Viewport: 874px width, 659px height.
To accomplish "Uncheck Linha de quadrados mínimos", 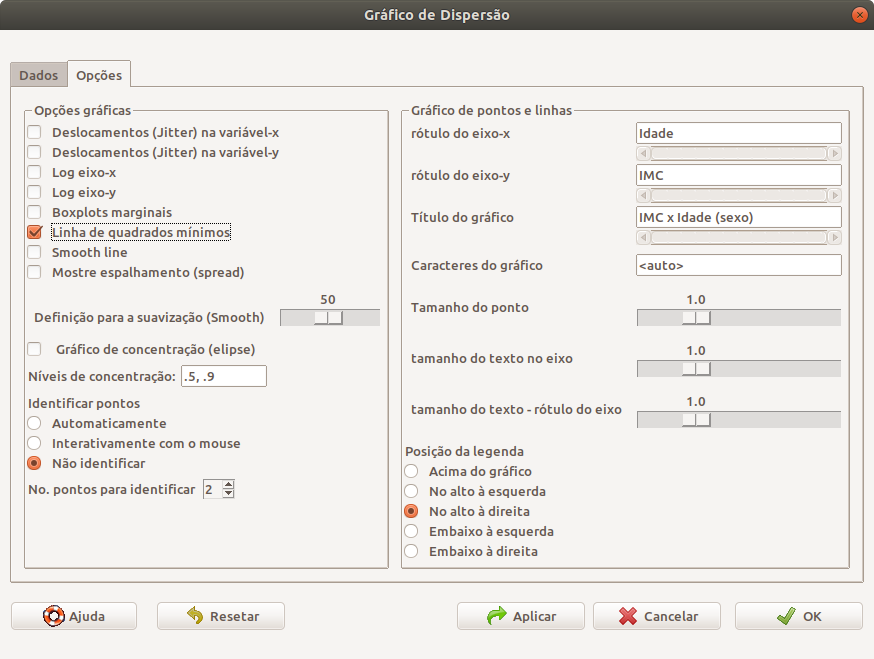I will coord(35,232).
